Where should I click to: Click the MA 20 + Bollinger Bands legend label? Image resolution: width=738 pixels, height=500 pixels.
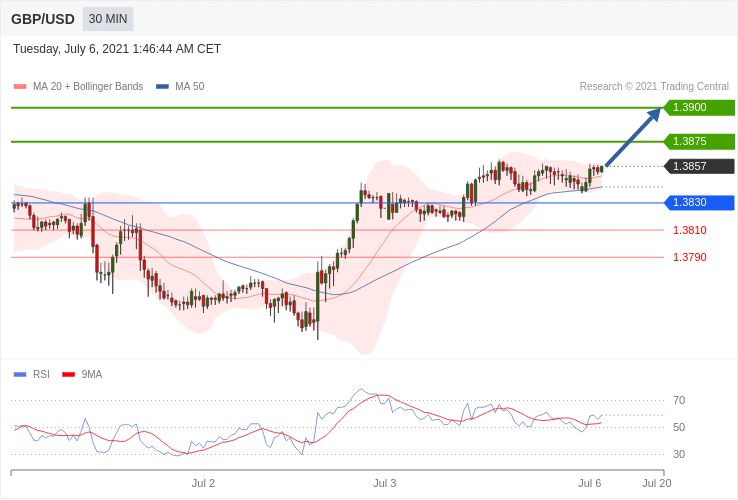click(88, 87)
